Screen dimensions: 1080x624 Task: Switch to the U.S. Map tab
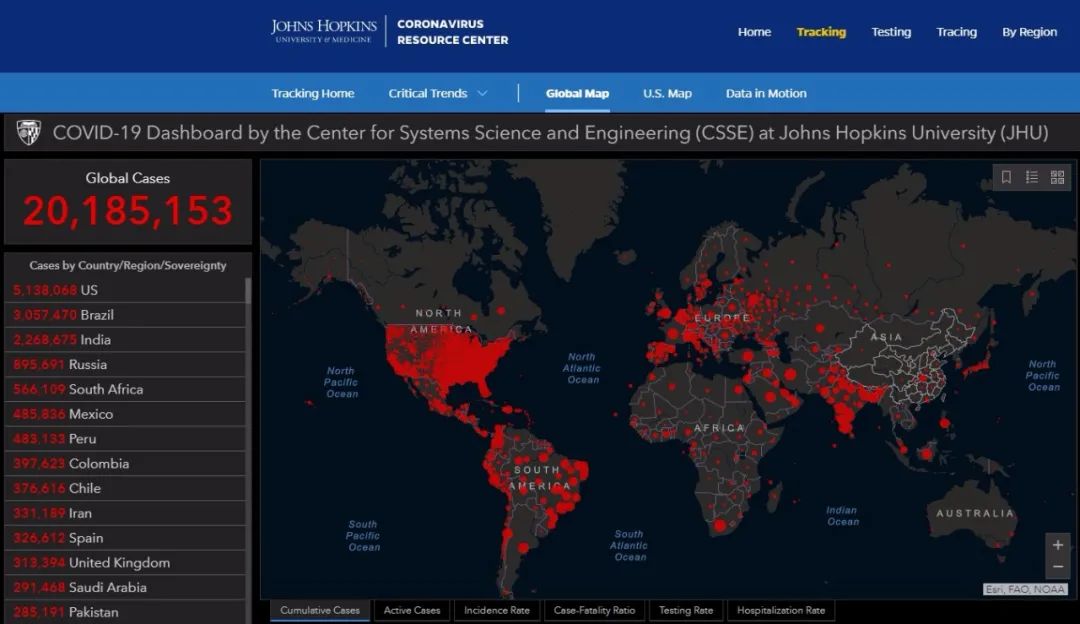(x=667, y=93)
